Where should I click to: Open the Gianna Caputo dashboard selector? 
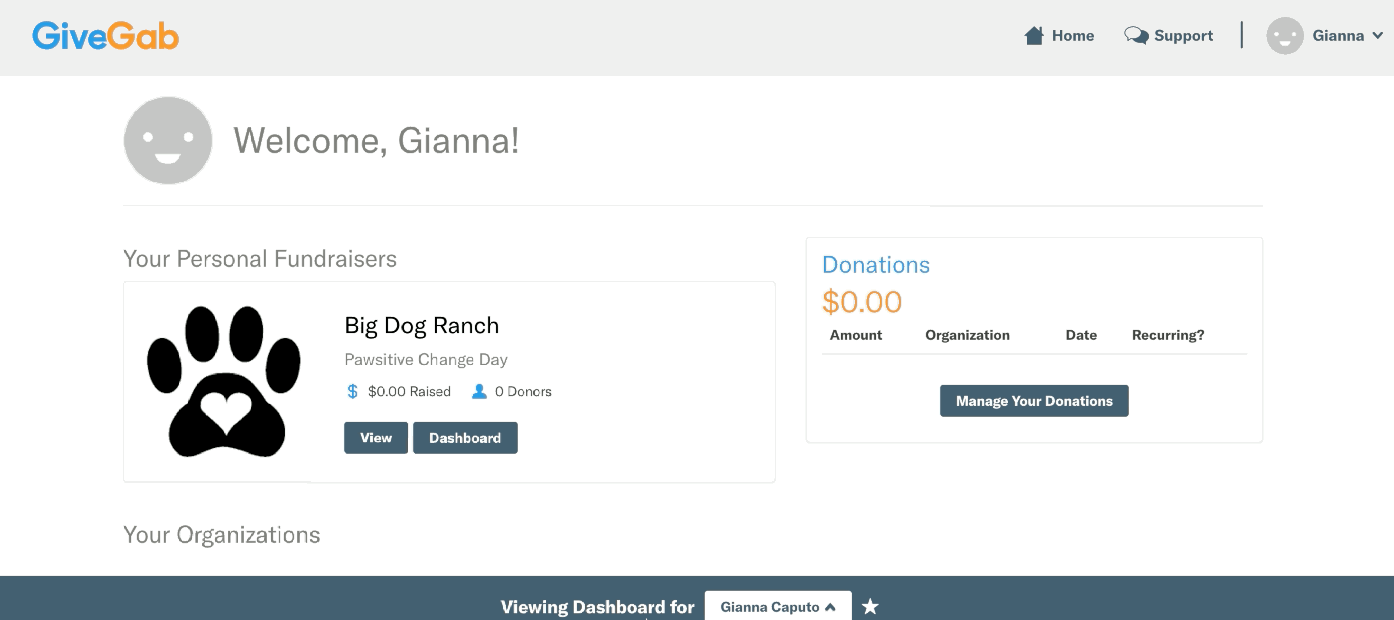coord(778,606)
